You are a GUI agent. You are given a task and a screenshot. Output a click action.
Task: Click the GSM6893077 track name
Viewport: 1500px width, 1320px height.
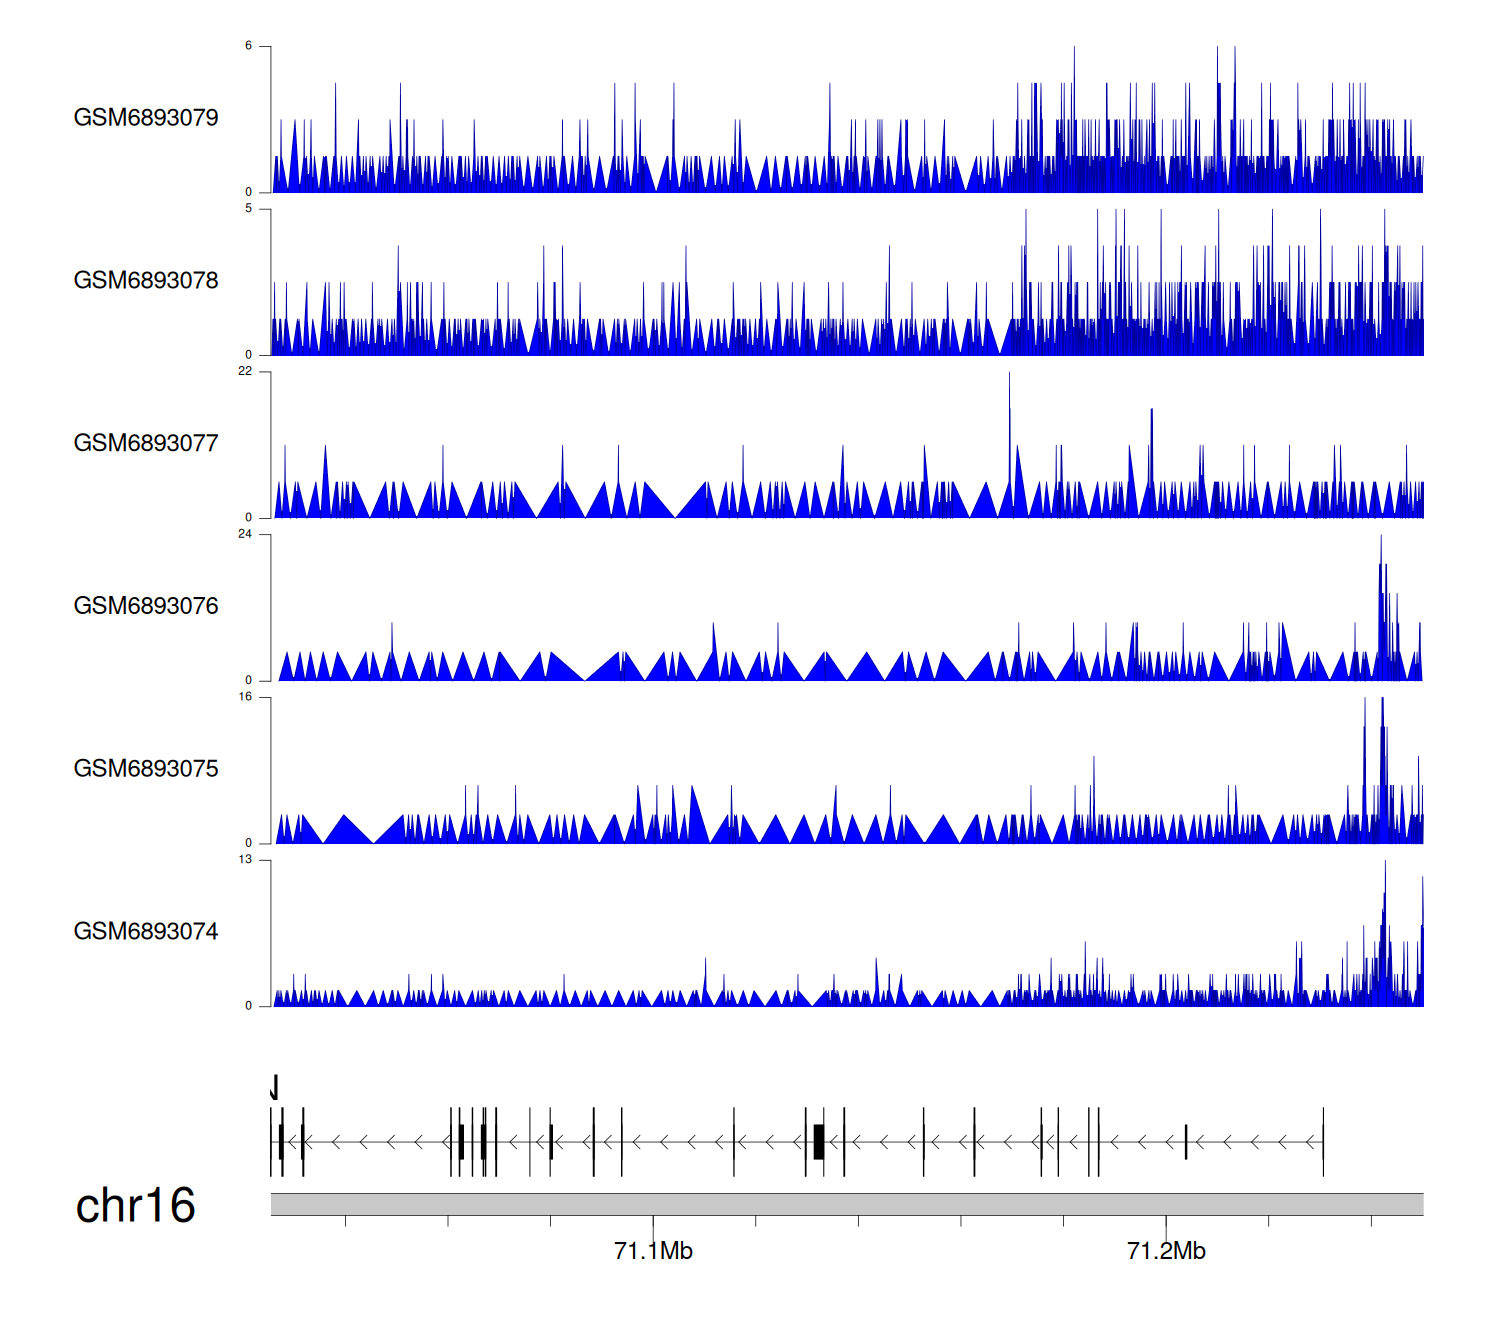[146, 444]
